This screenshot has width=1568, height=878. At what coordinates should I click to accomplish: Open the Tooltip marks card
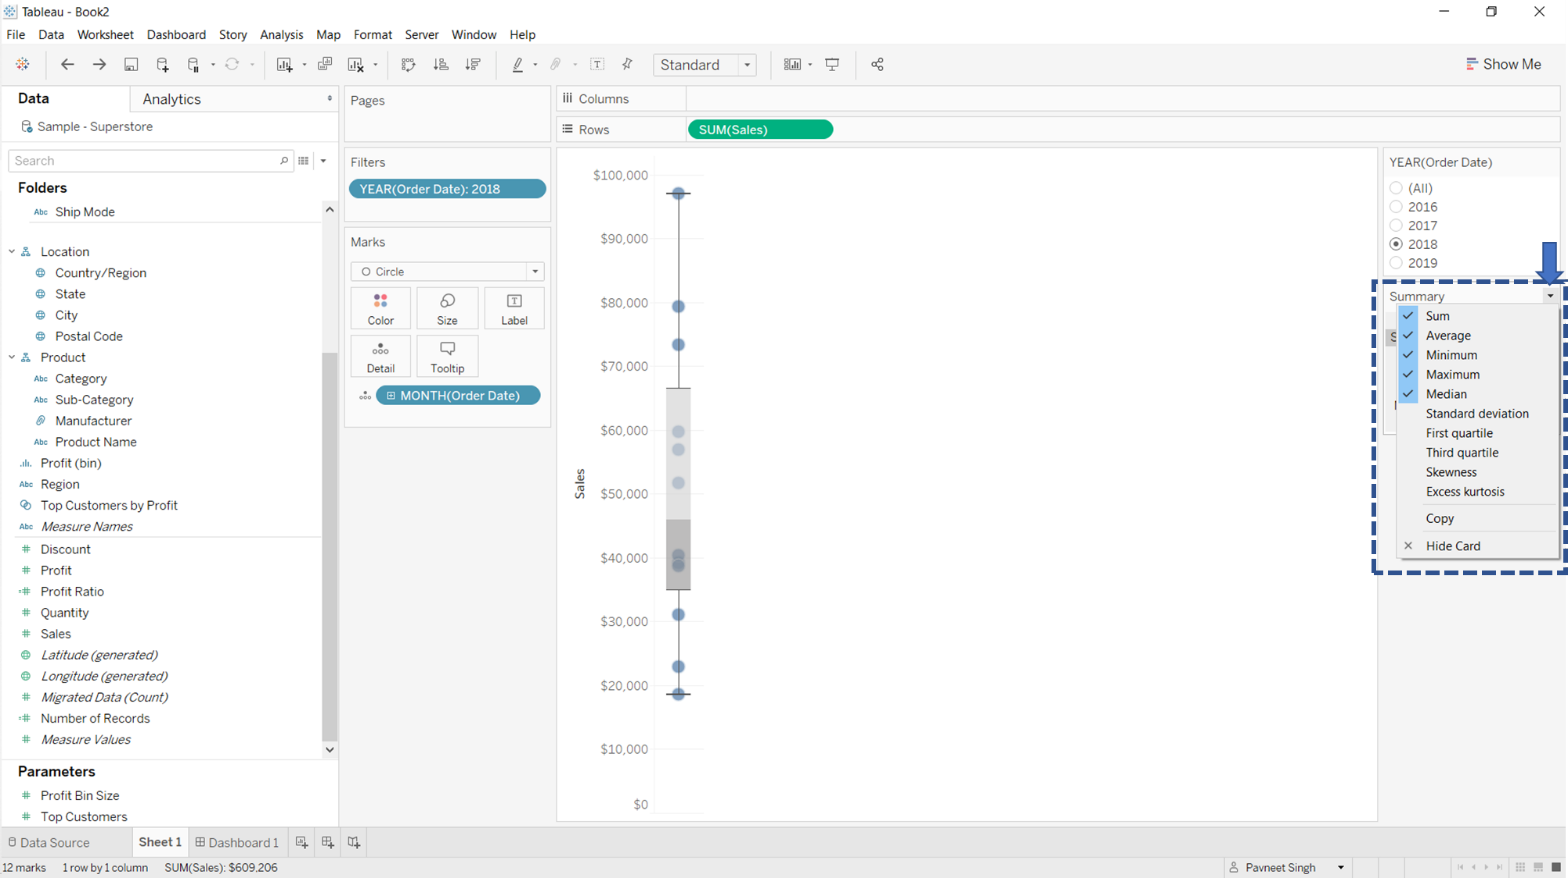(447, 357)
